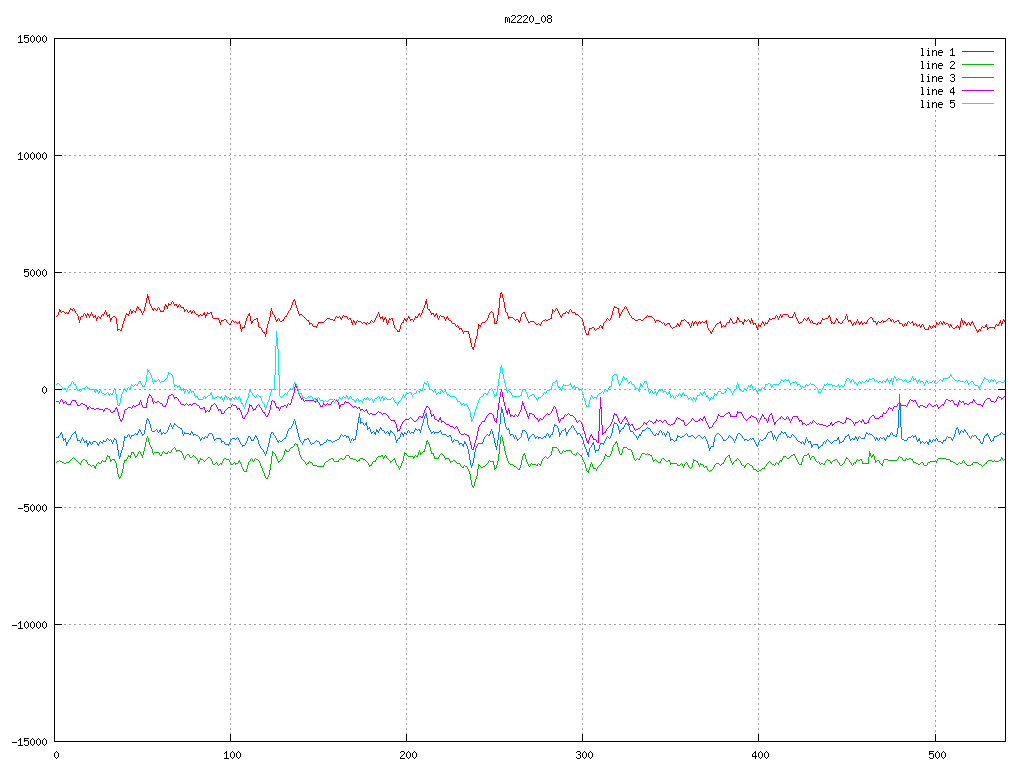Click the blue spike near x=480
The image size is (1024, 768).
(x=899, y=415)
